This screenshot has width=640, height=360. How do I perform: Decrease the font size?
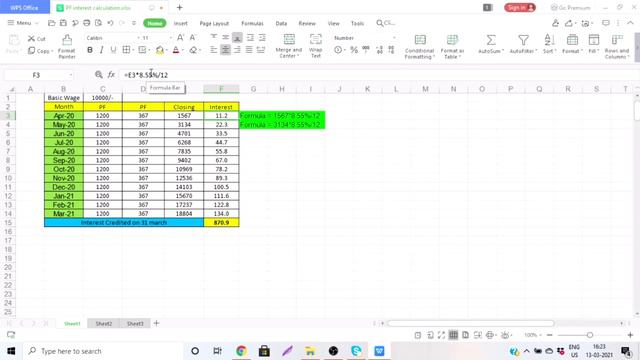(192, 38)
